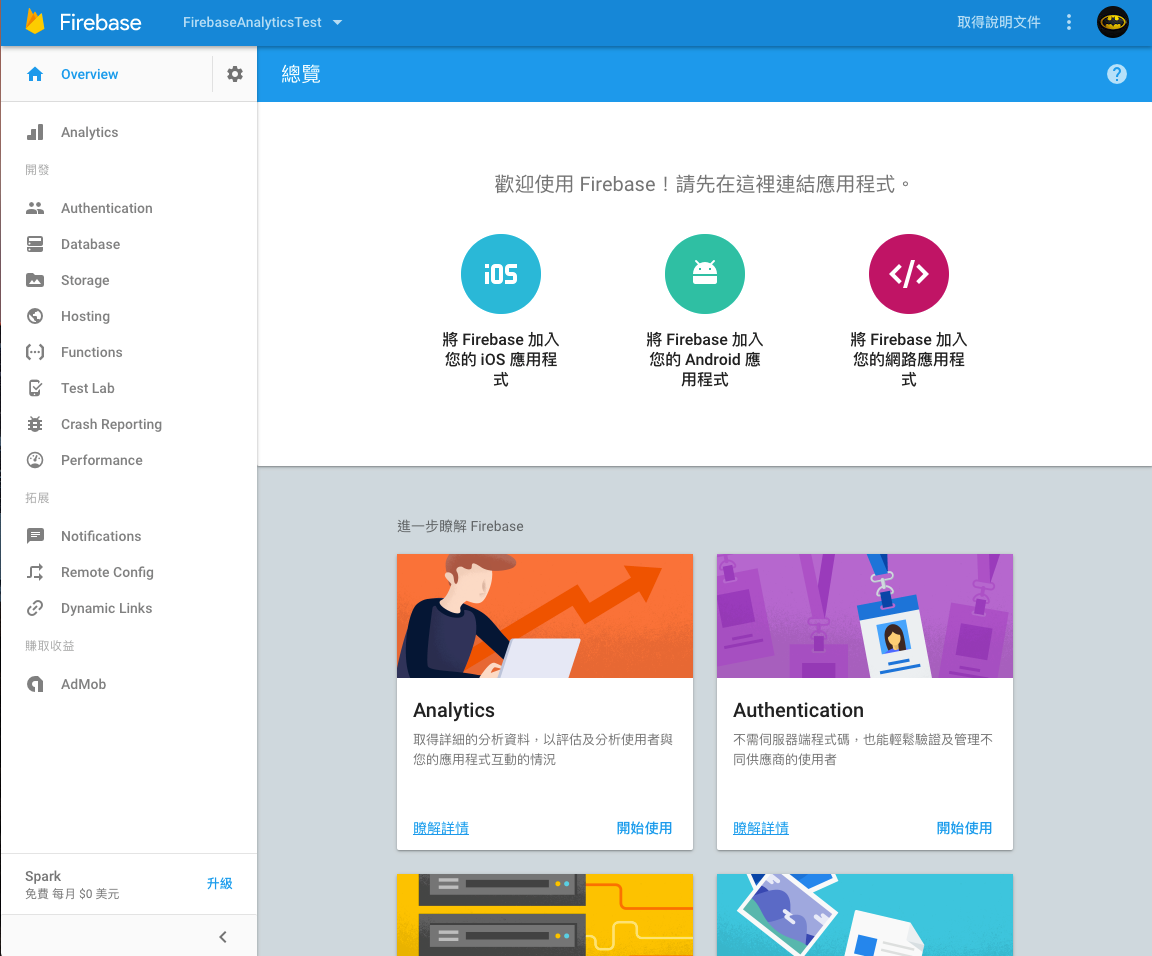Click the Analytics bar chart icon
The width and height of the screenshot is (1152, 956).
click(x=35, y=132)
